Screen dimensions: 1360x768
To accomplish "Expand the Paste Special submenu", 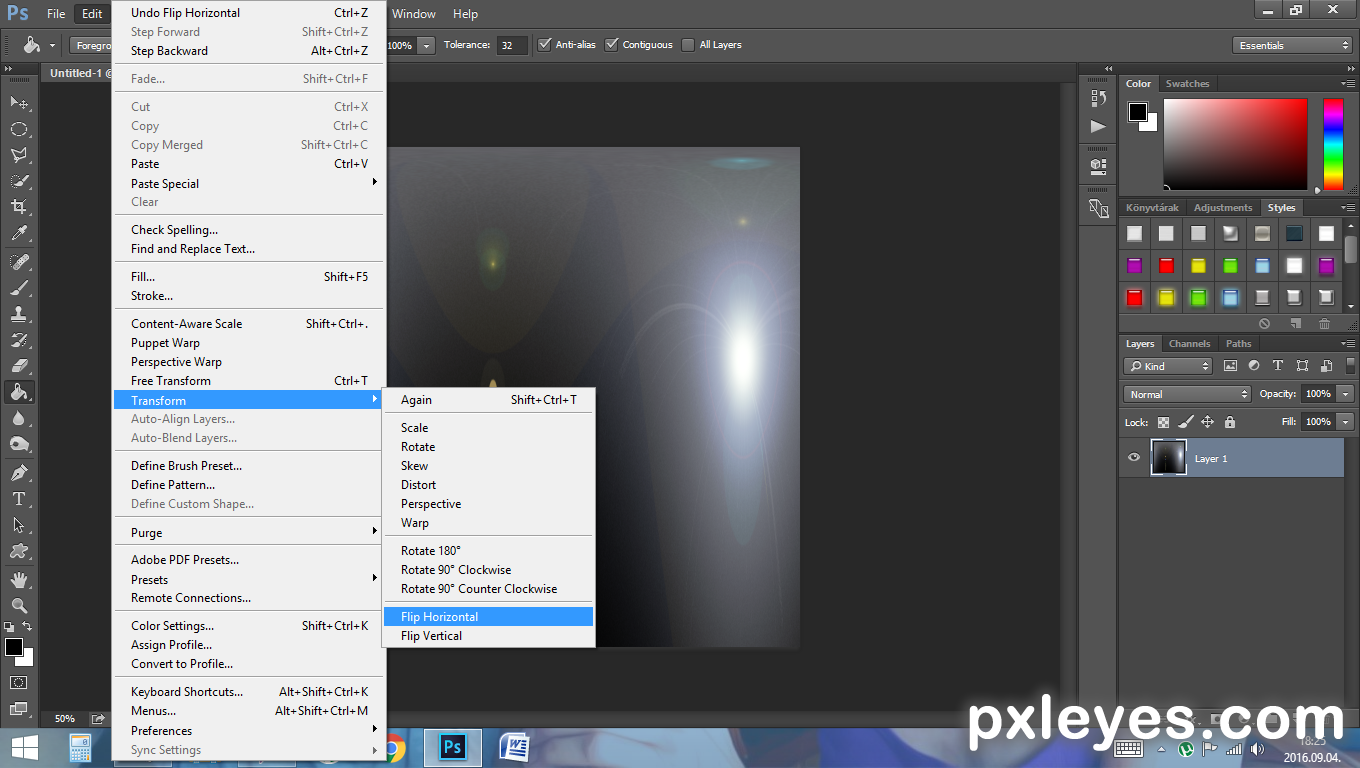I will coord(249,183).
